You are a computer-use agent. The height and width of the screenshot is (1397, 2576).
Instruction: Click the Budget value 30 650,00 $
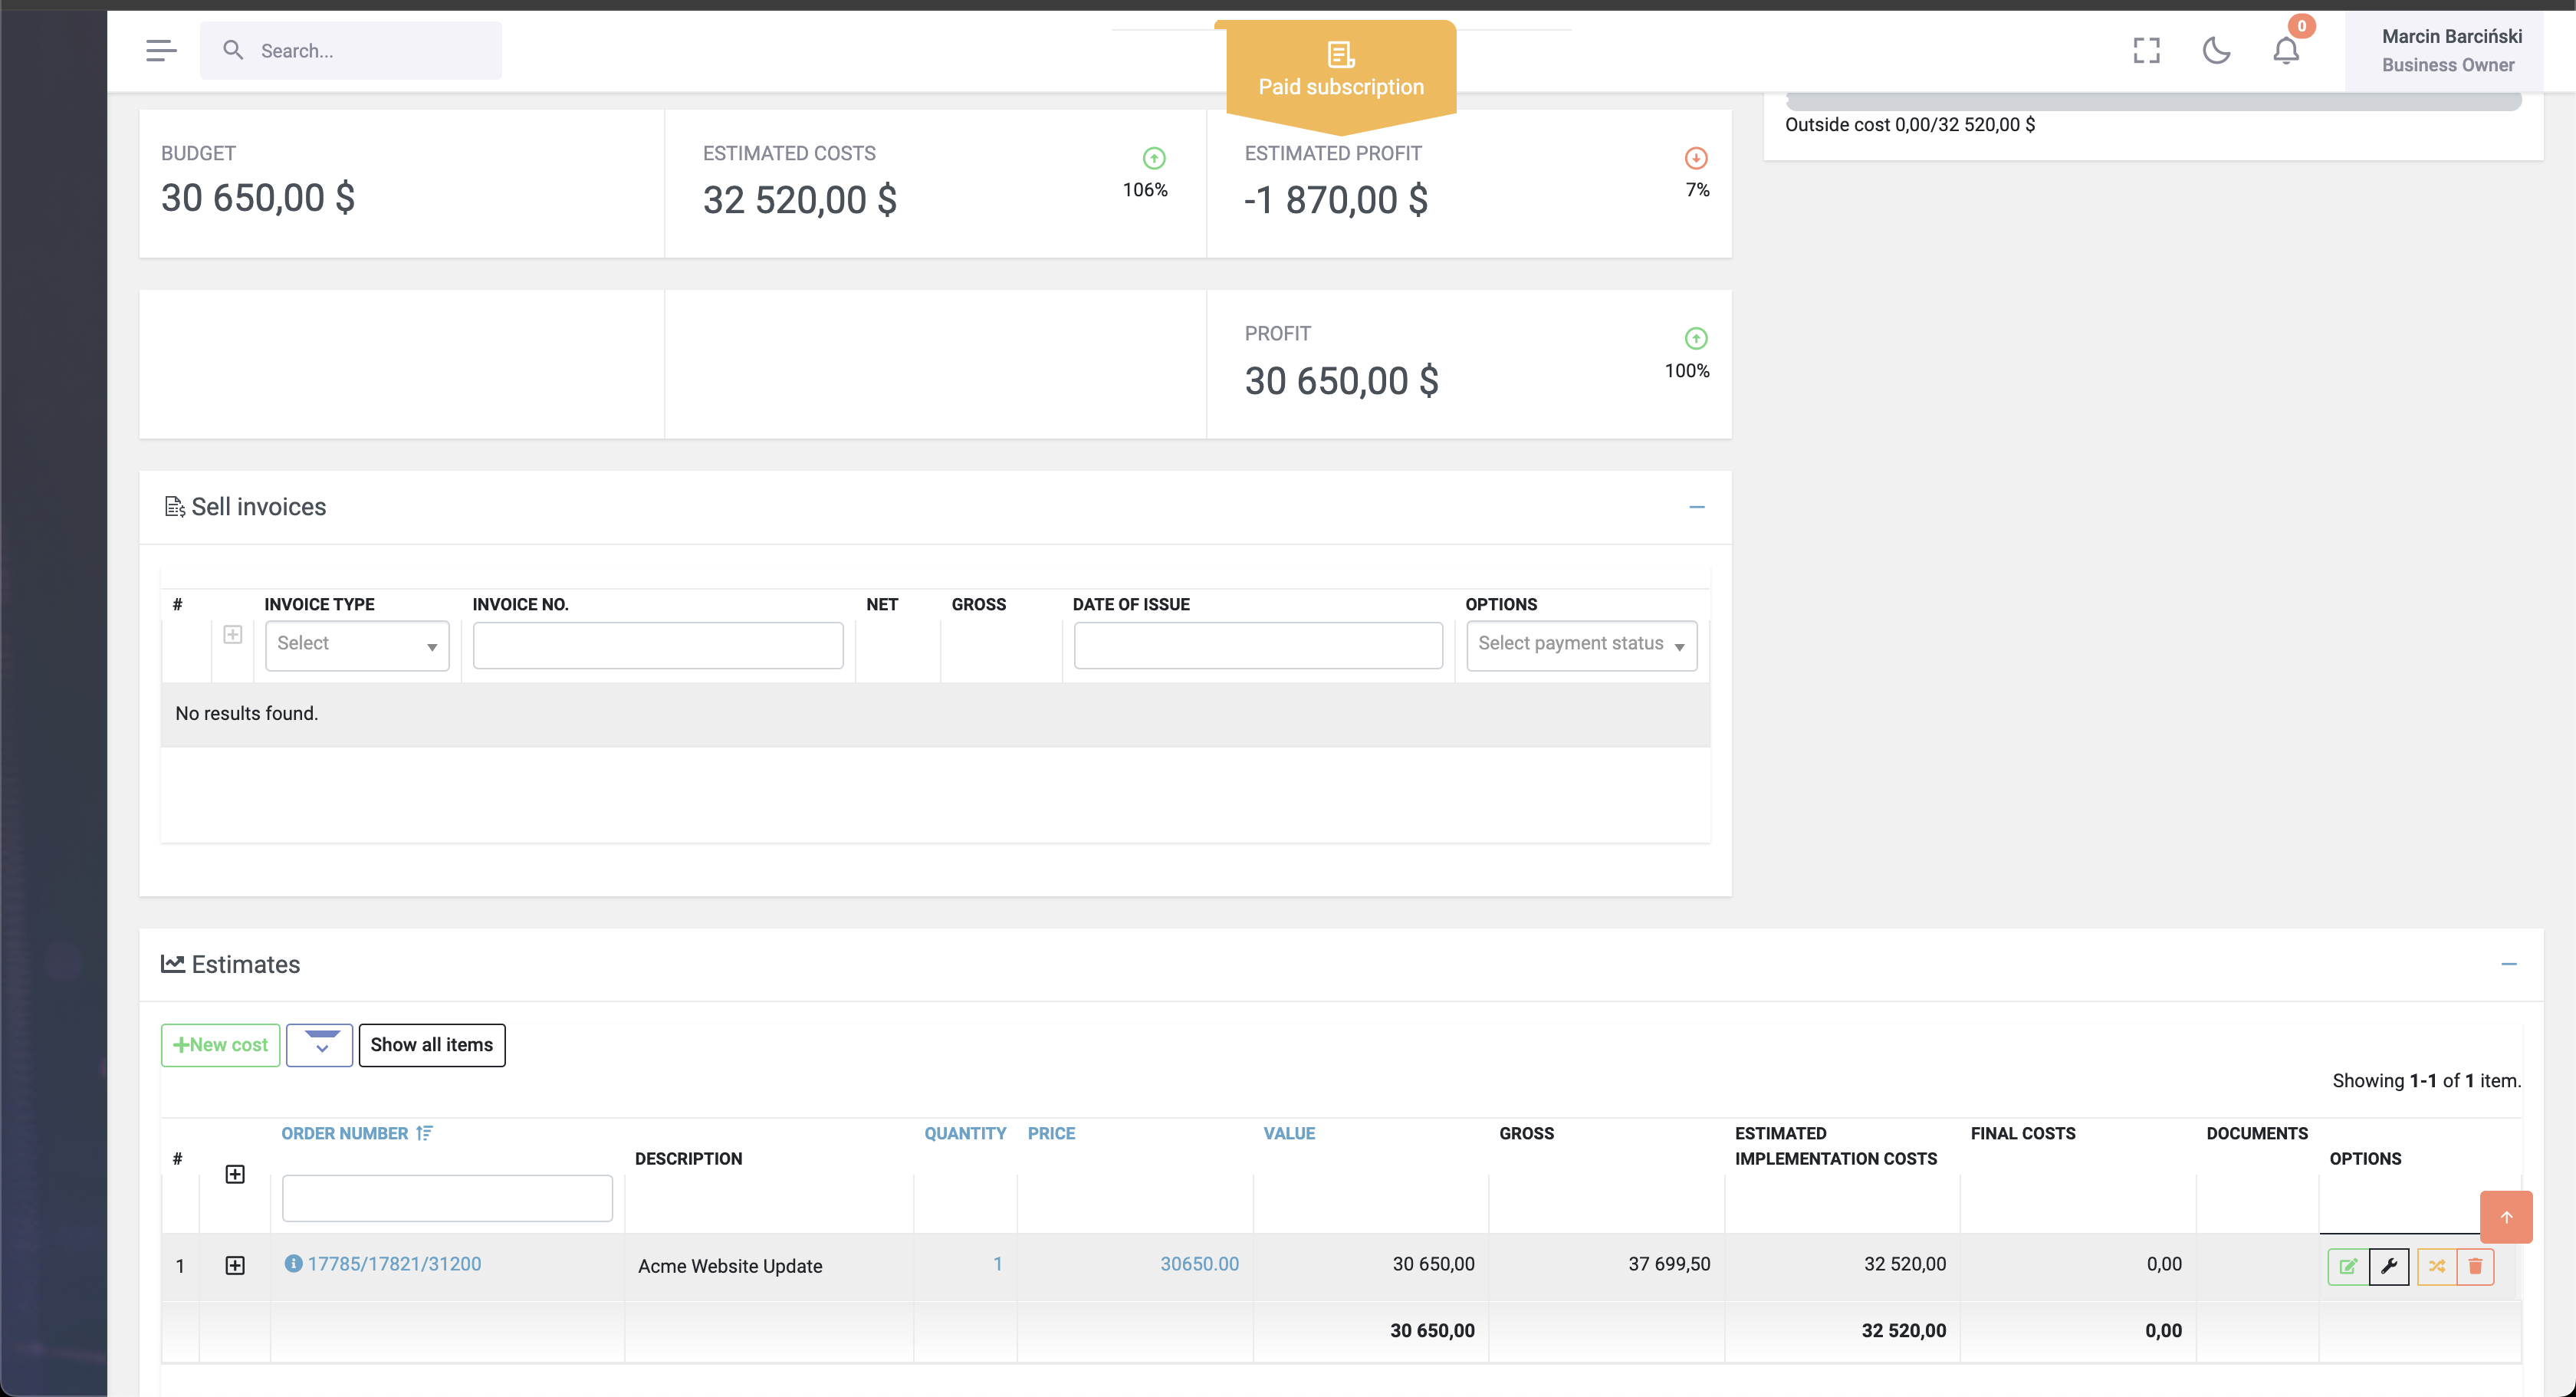click(258, 198)
